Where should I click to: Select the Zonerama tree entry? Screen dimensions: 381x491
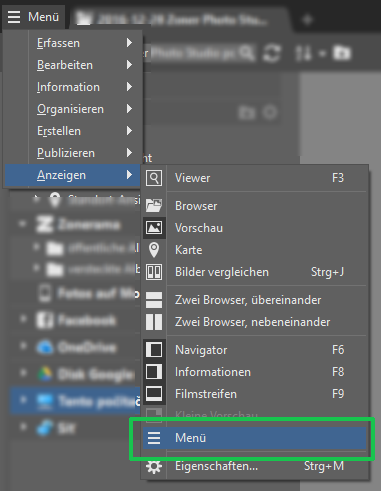click(89, 225)
